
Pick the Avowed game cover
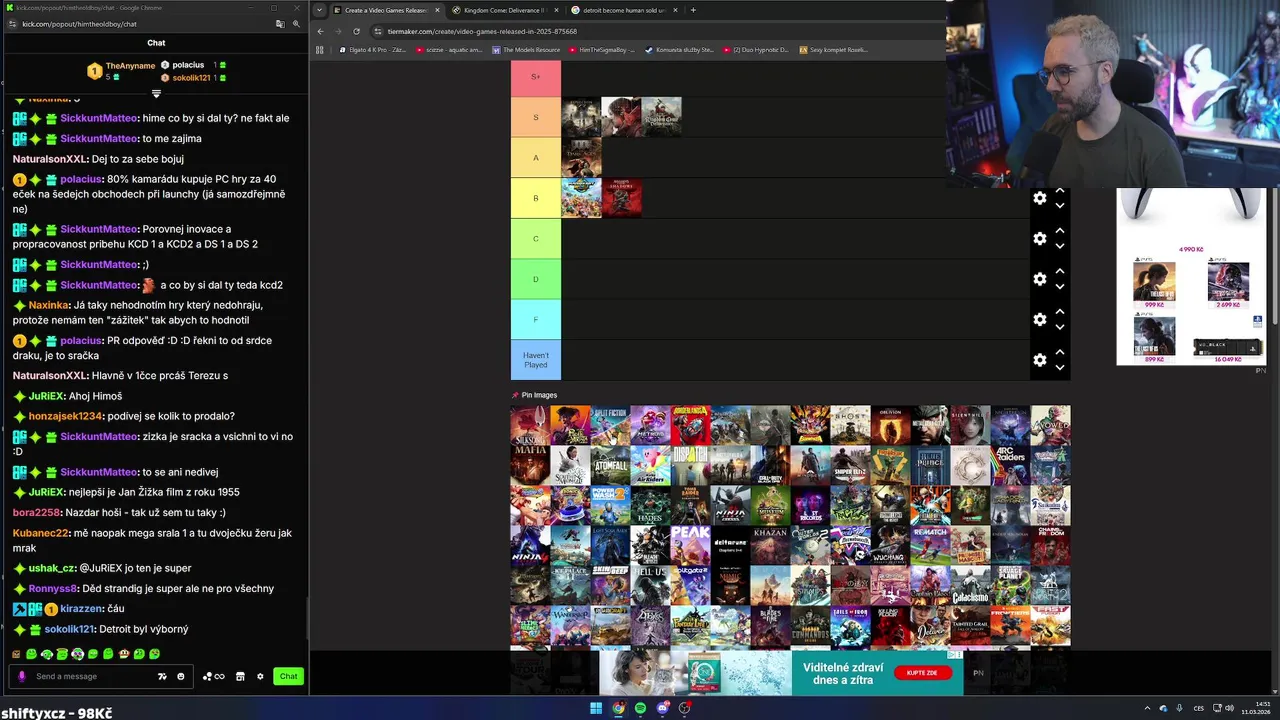[x=1050, y=425]
